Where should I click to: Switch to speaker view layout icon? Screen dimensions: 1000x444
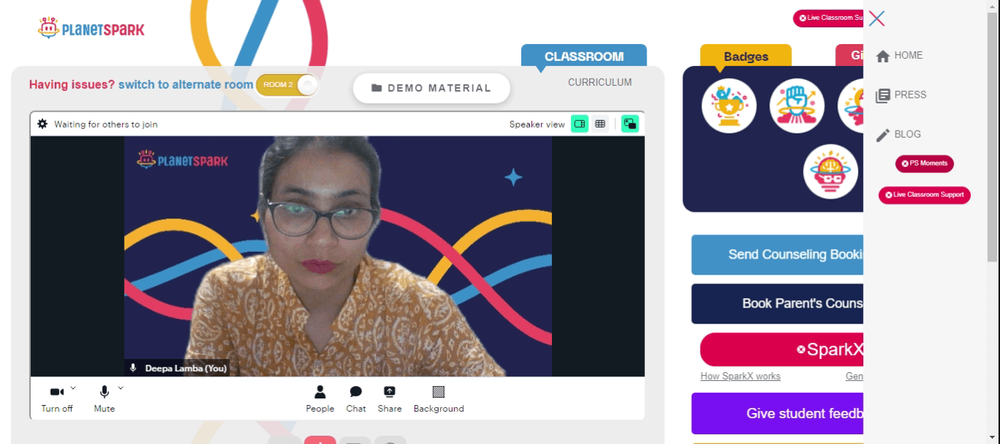[x=579, y=124]
